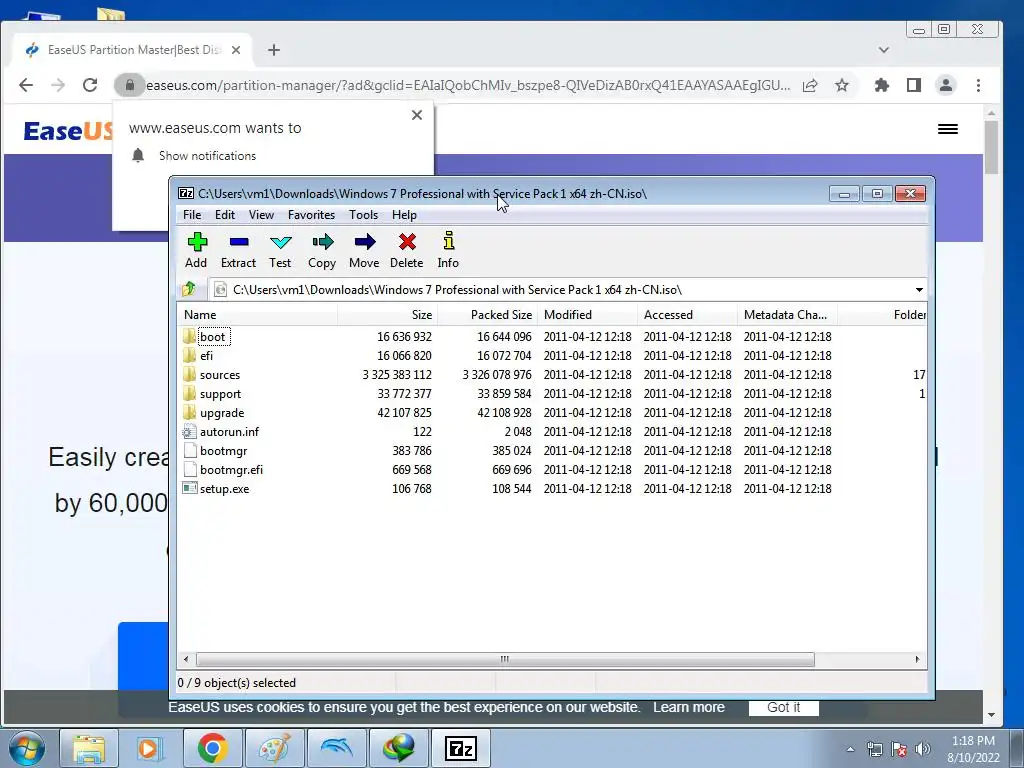Open the Tools menu
The width and height of the screenshot is (1024, 768).
click(x=363, y=215)
